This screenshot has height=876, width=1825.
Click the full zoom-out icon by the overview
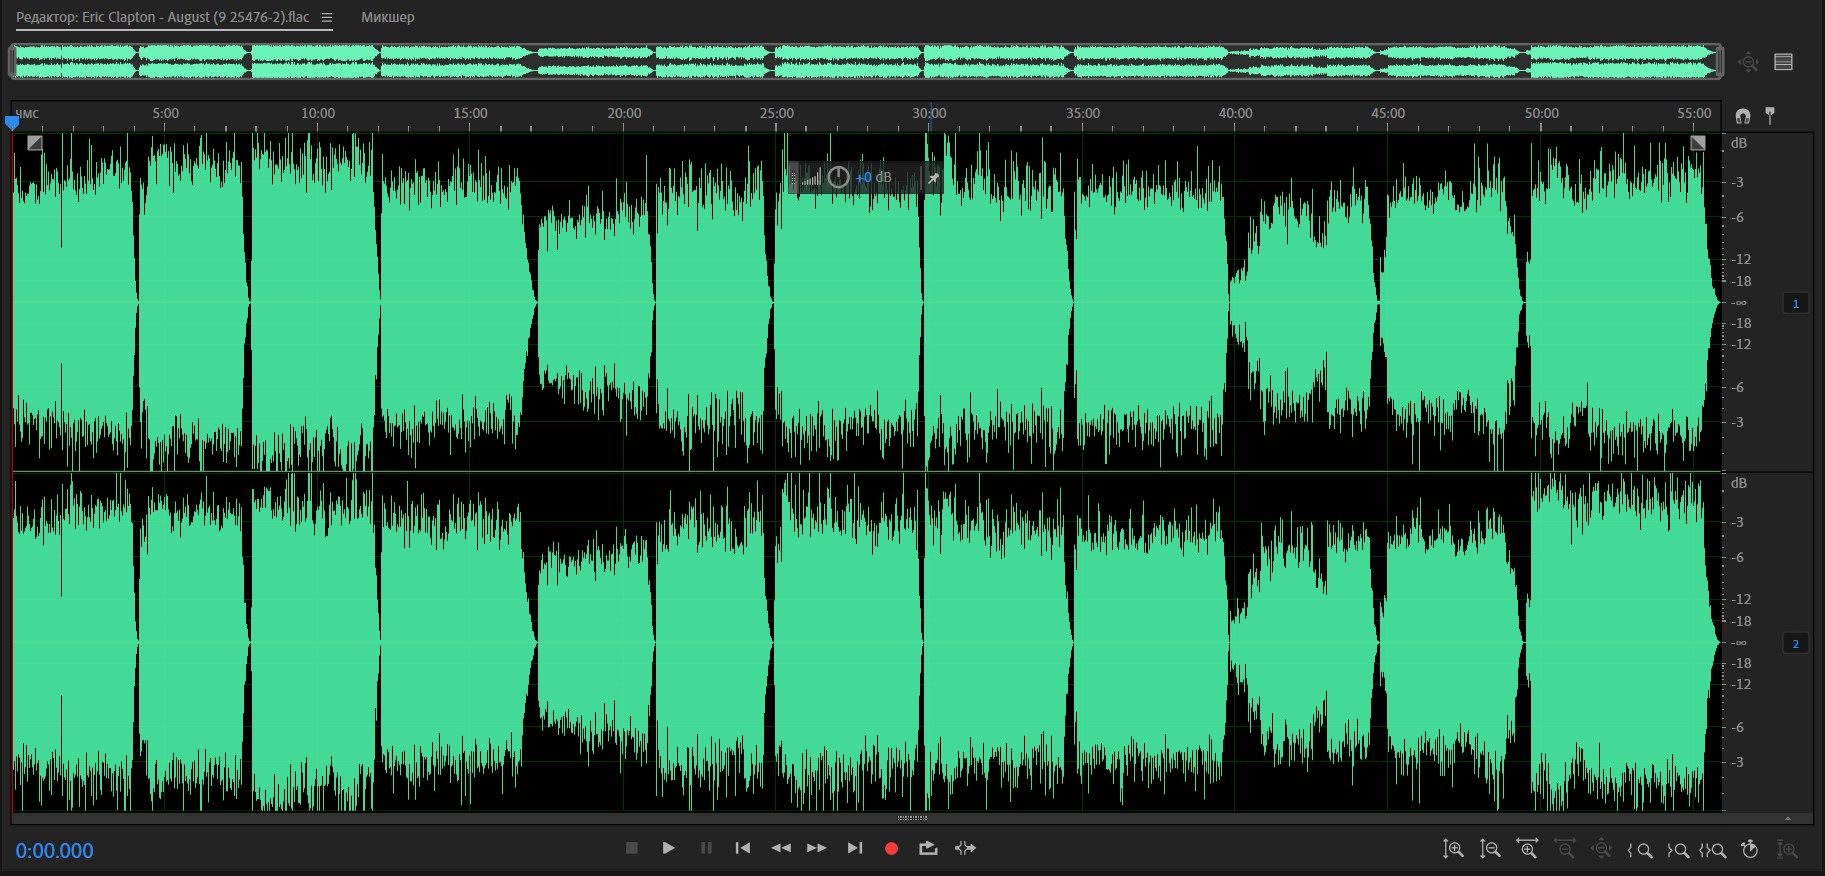[x=1748, y=62]
